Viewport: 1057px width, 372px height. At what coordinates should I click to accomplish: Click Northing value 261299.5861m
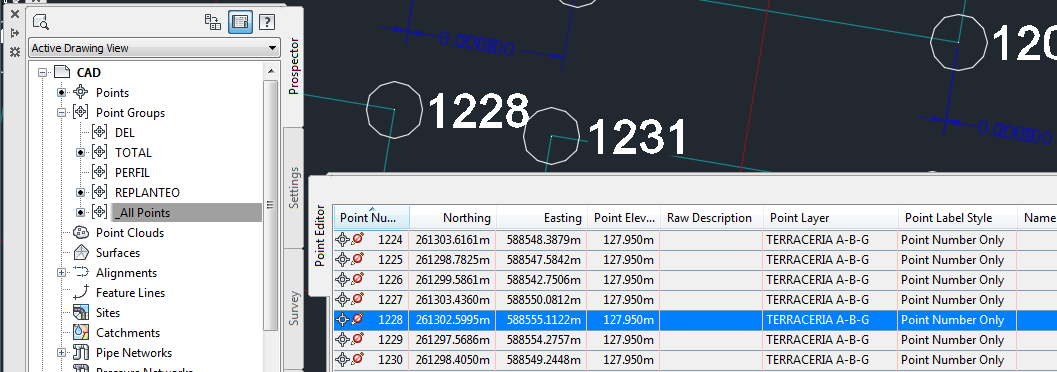coord(453,280)
